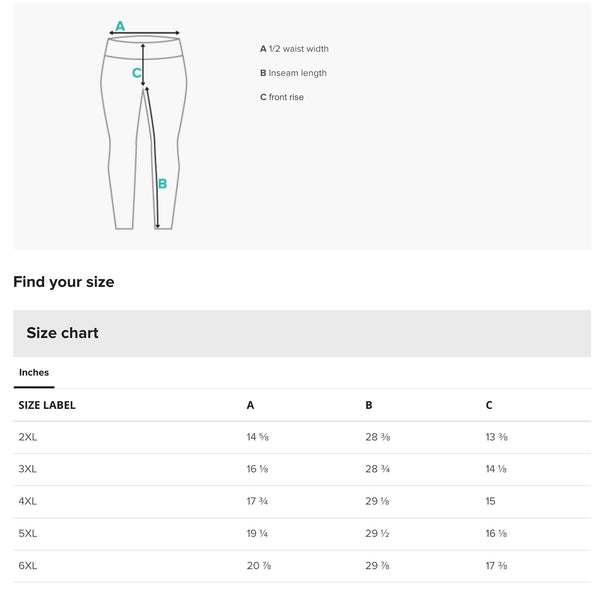
Task: Click the teal A waist marker on diagram
Action: tap(120, 26)
